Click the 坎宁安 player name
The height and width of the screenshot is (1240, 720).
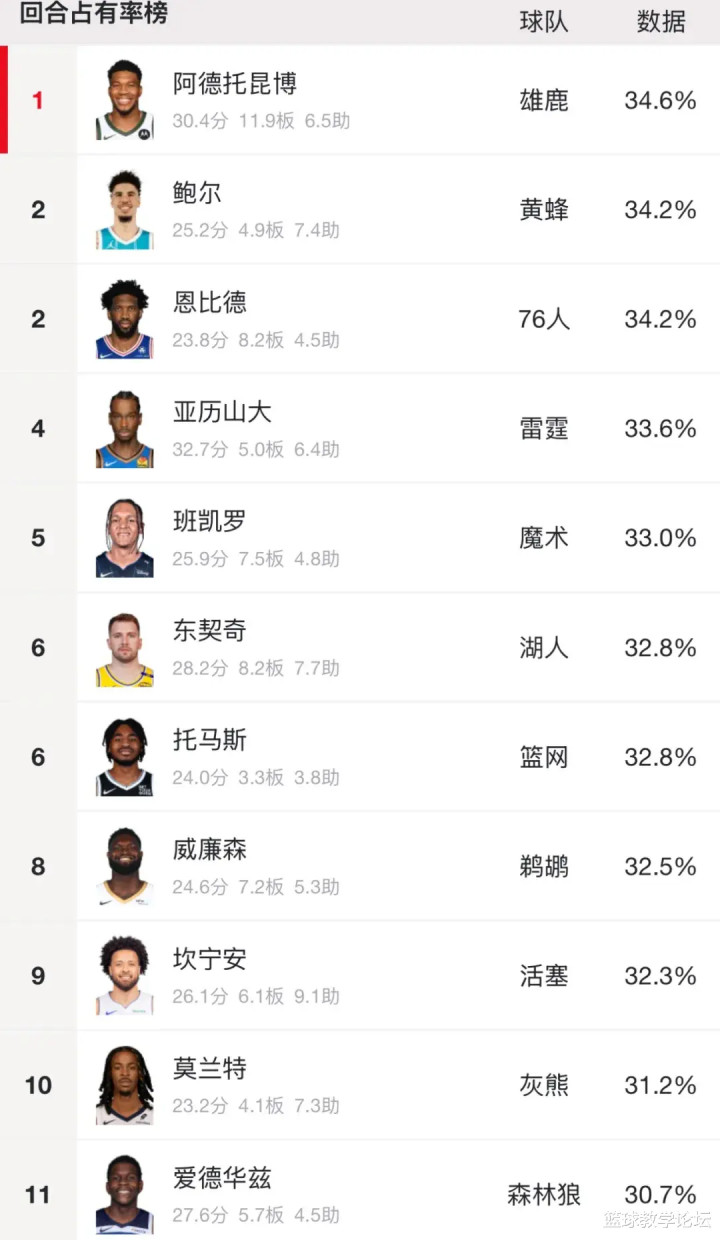click(x=210, y=959)
